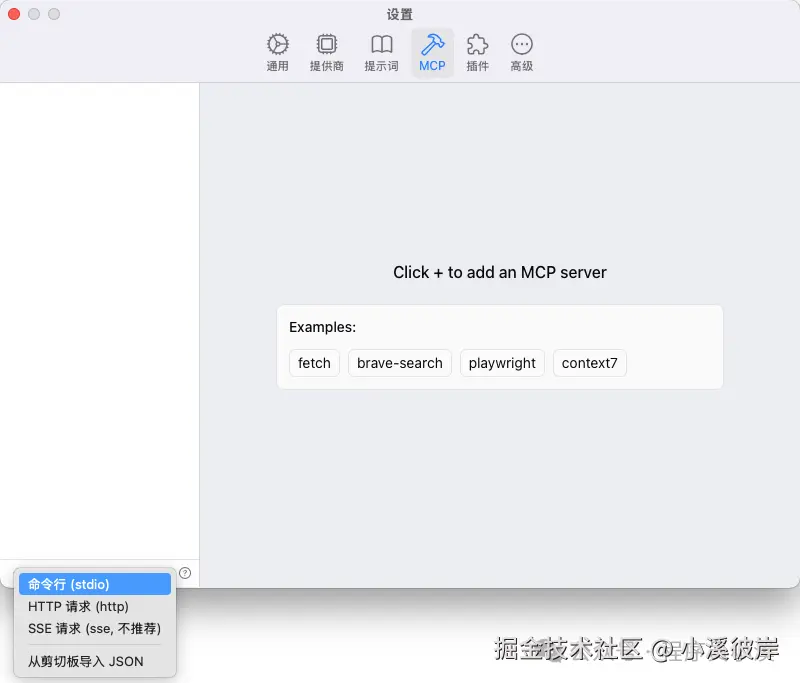The height and width of the screenshot is (683, 800).
Task: Select the playwright example
Action: [x=502, y=363]
